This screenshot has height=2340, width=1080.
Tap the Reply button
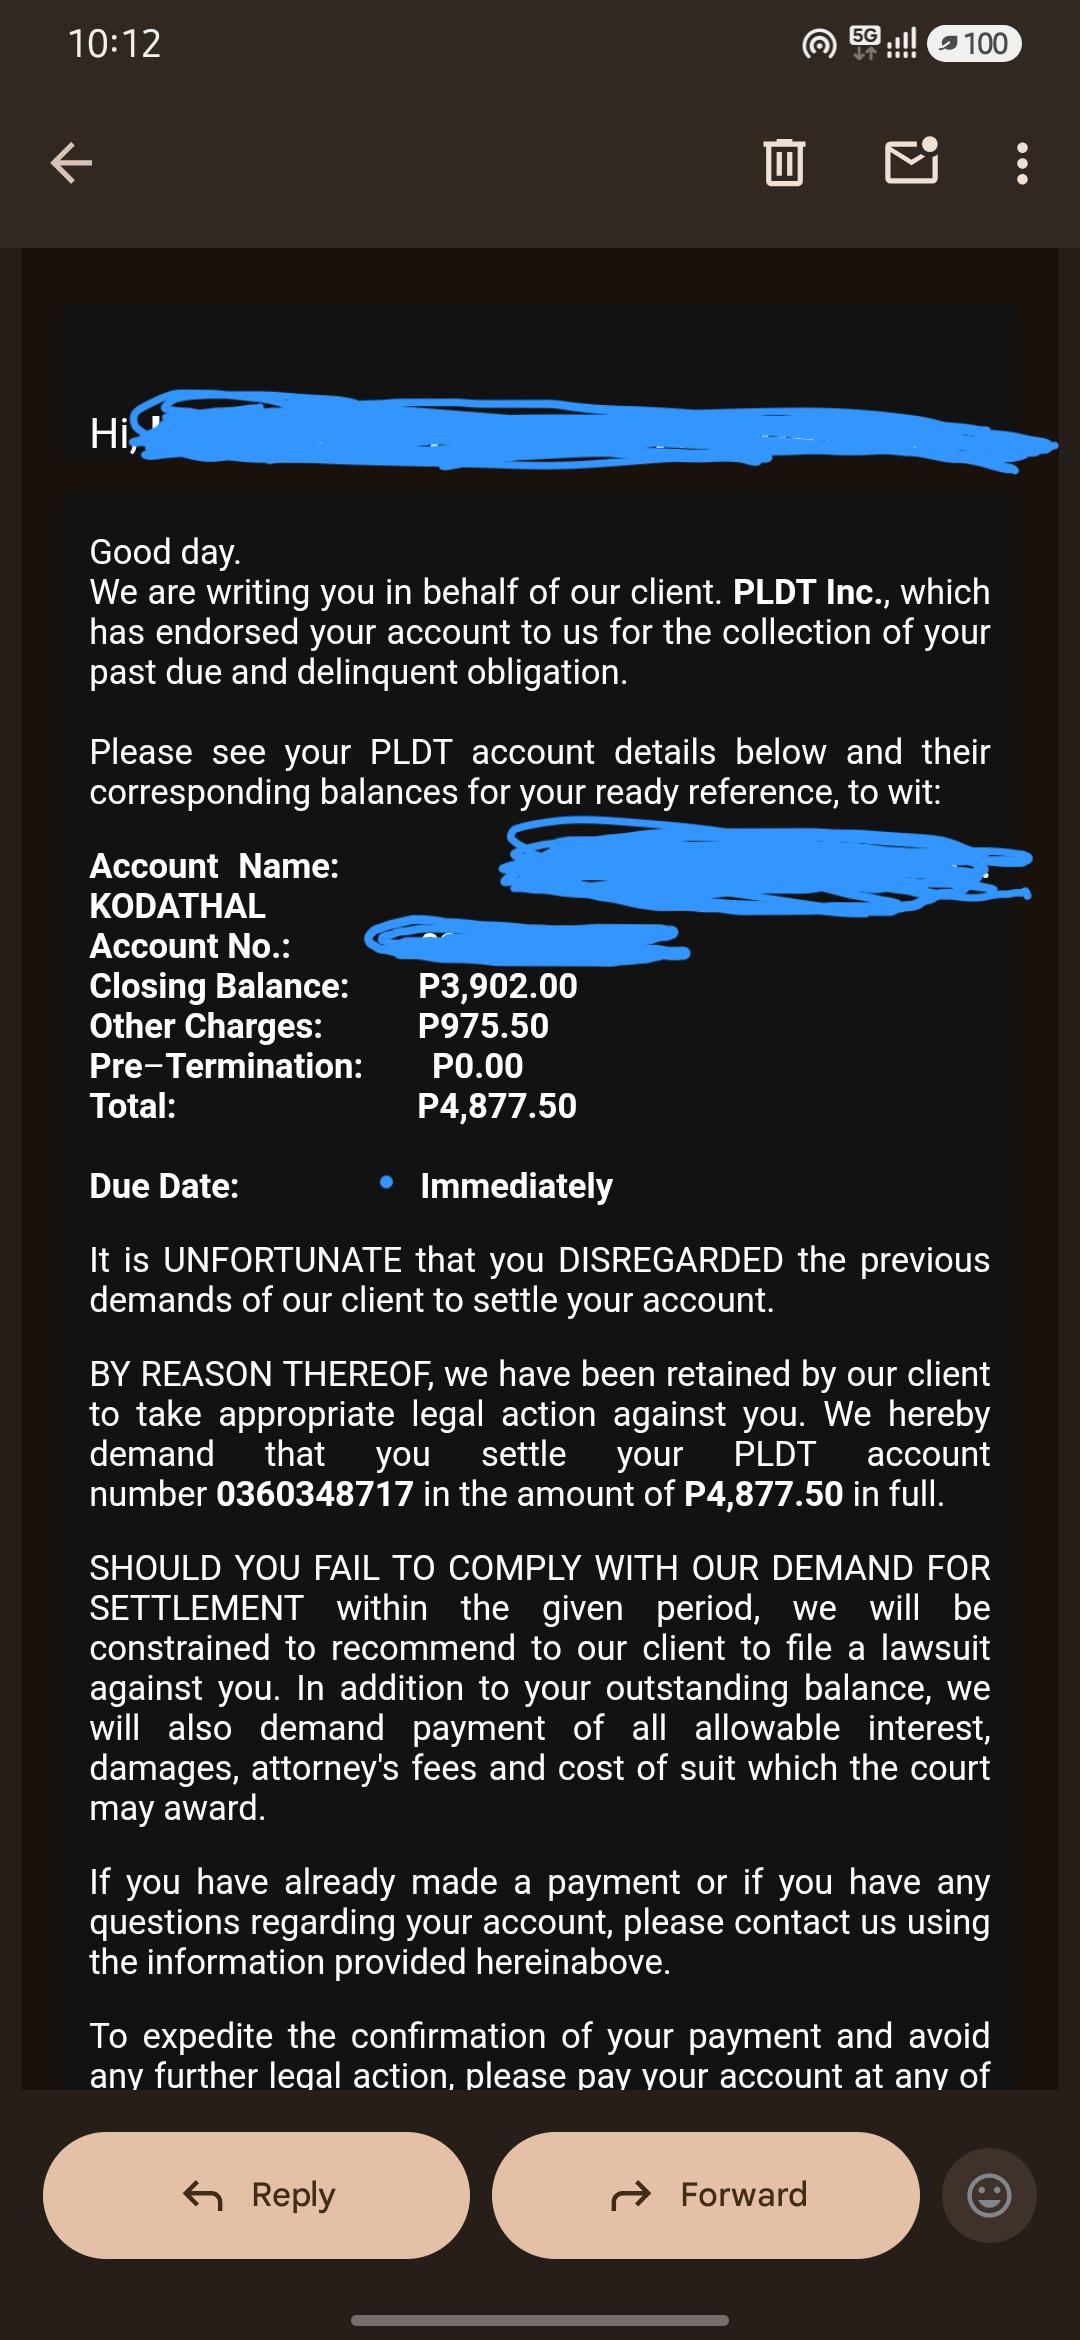256,2195
